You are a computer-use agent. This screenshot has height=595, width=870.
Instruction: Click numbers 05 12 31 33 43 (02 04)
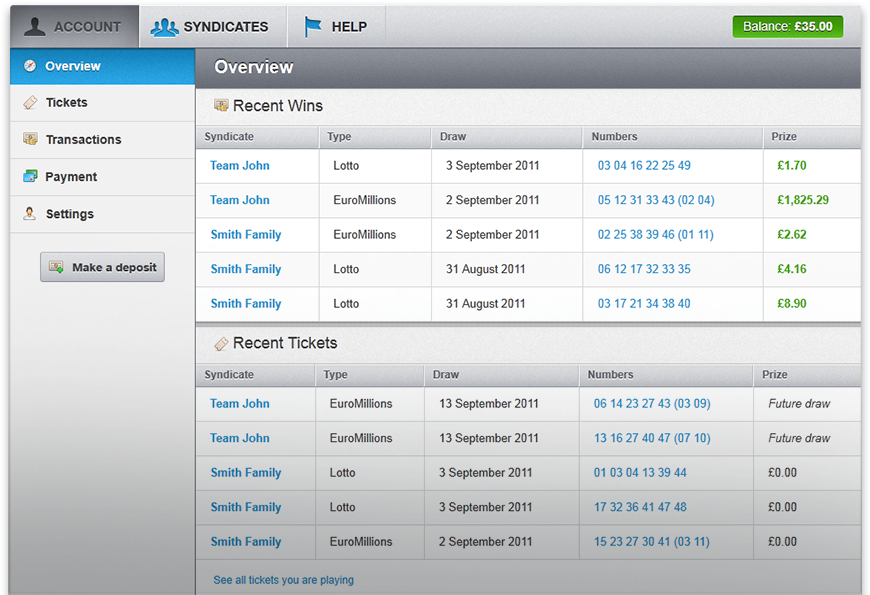point(656,200)
